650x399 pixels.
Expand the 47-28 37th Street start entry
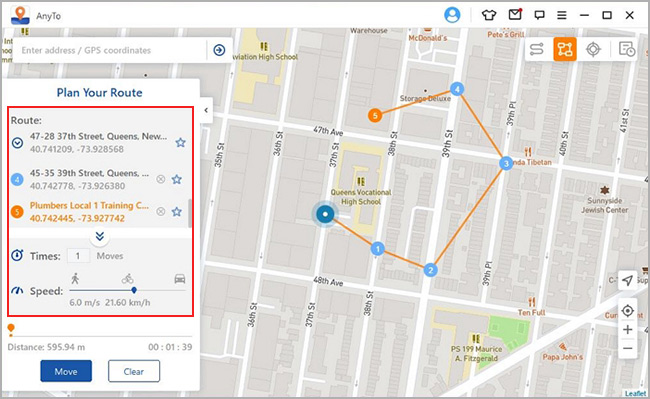pos(17,143)
